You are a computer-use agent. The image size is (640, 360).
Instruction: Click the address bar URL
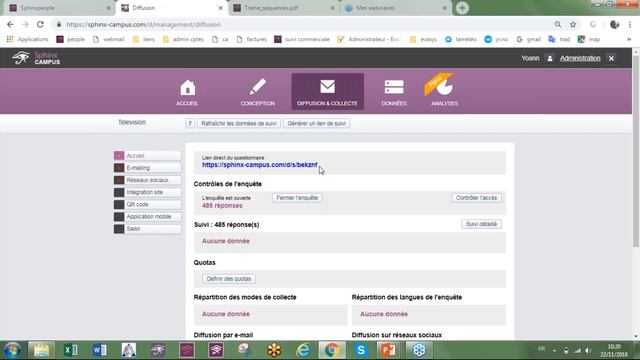(x=143, y=24)
